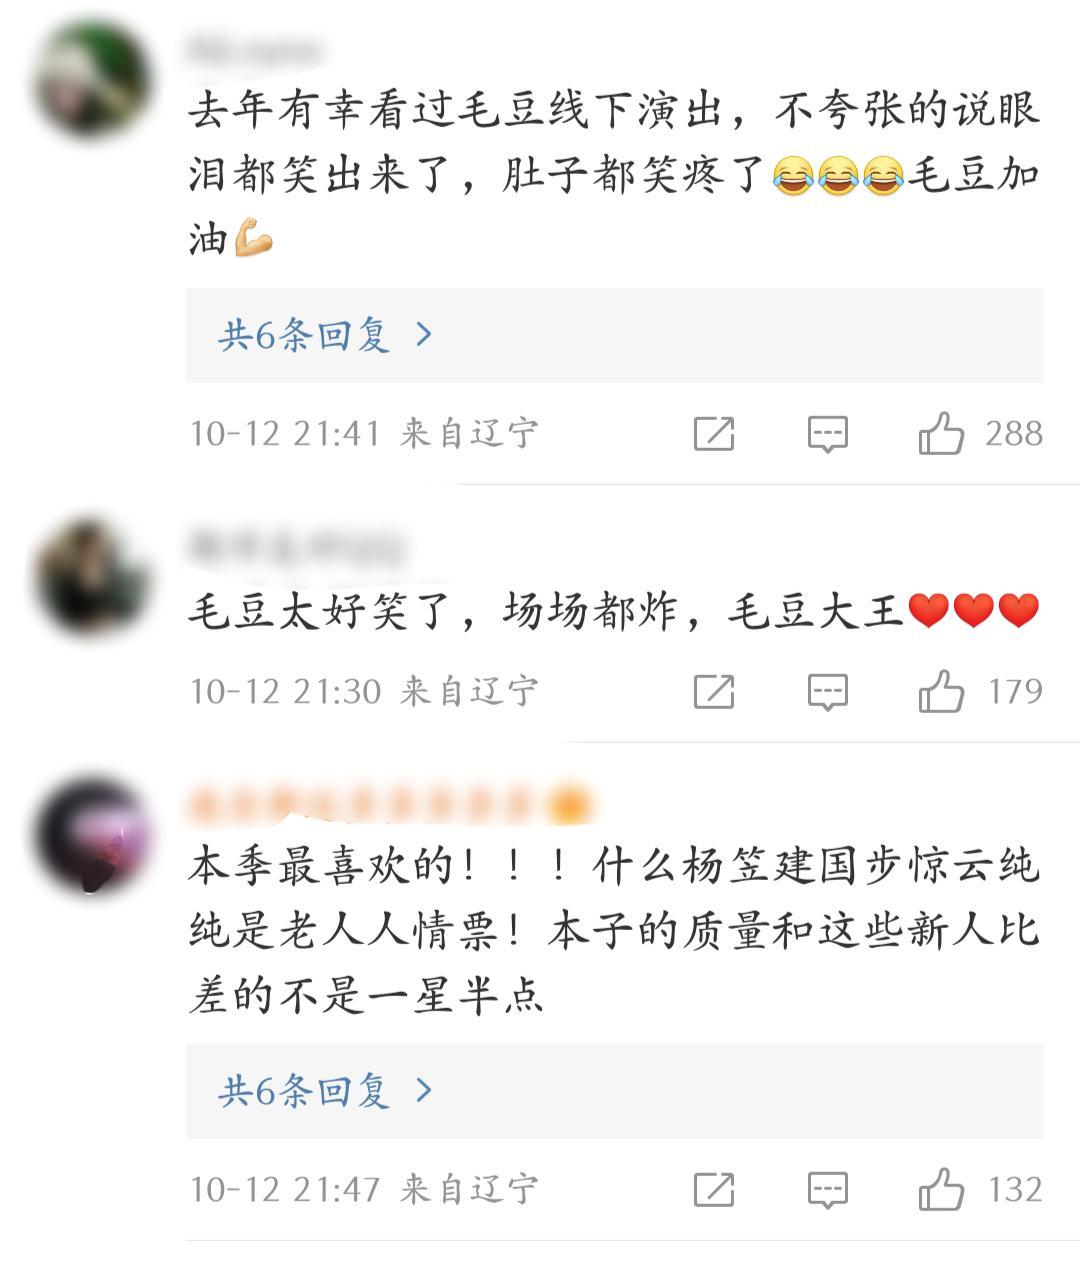This screenshot has height=1271, width=1080.
Task: Repost the 21:41 comment via share icon
Action: coord(714,434)
